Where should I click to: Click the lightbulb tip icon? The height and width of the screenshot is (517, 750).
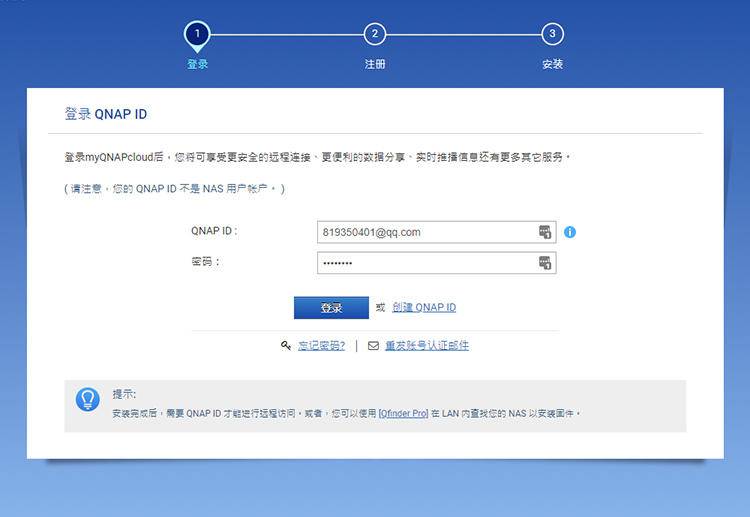pos(88,399)
